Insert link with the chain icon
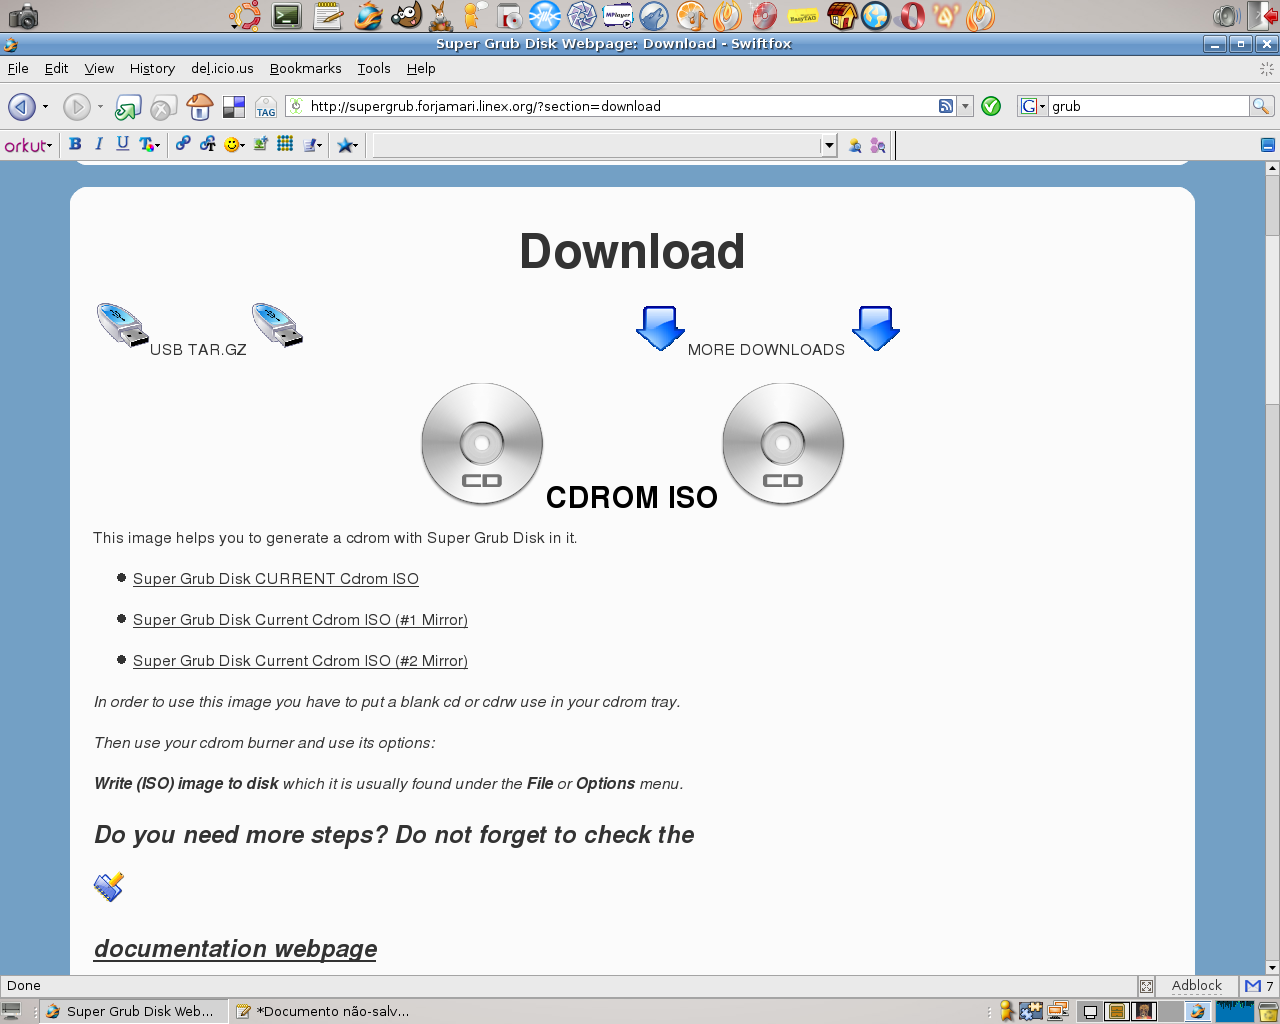Image resolution: width=1280 pixels, height=1024 pixels. tap(183, 144)
